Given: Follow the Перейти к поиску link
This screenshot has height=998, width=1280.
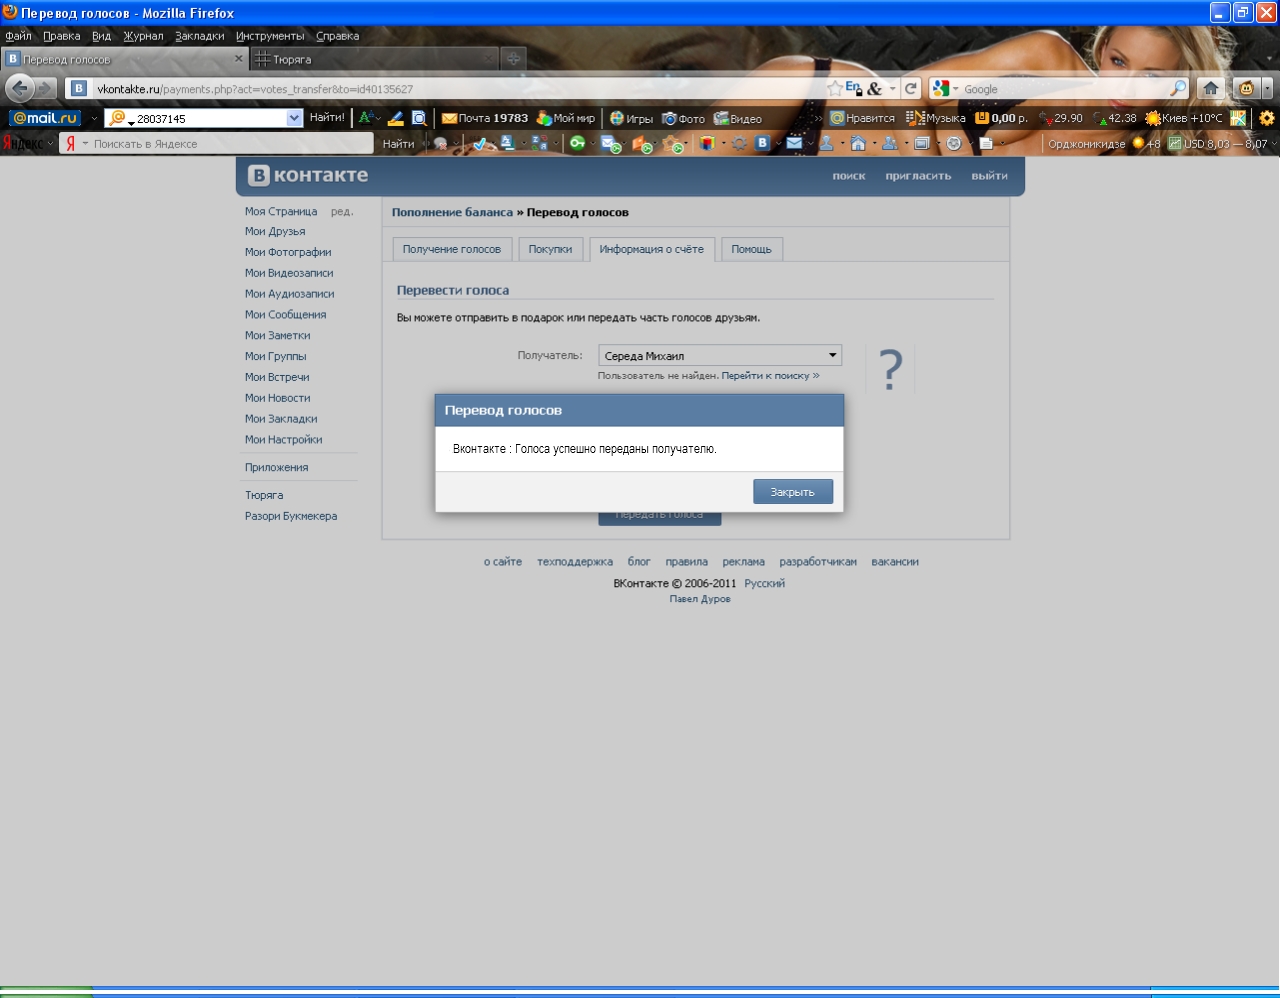Looking at the screenshot, I should coord(770,376).
